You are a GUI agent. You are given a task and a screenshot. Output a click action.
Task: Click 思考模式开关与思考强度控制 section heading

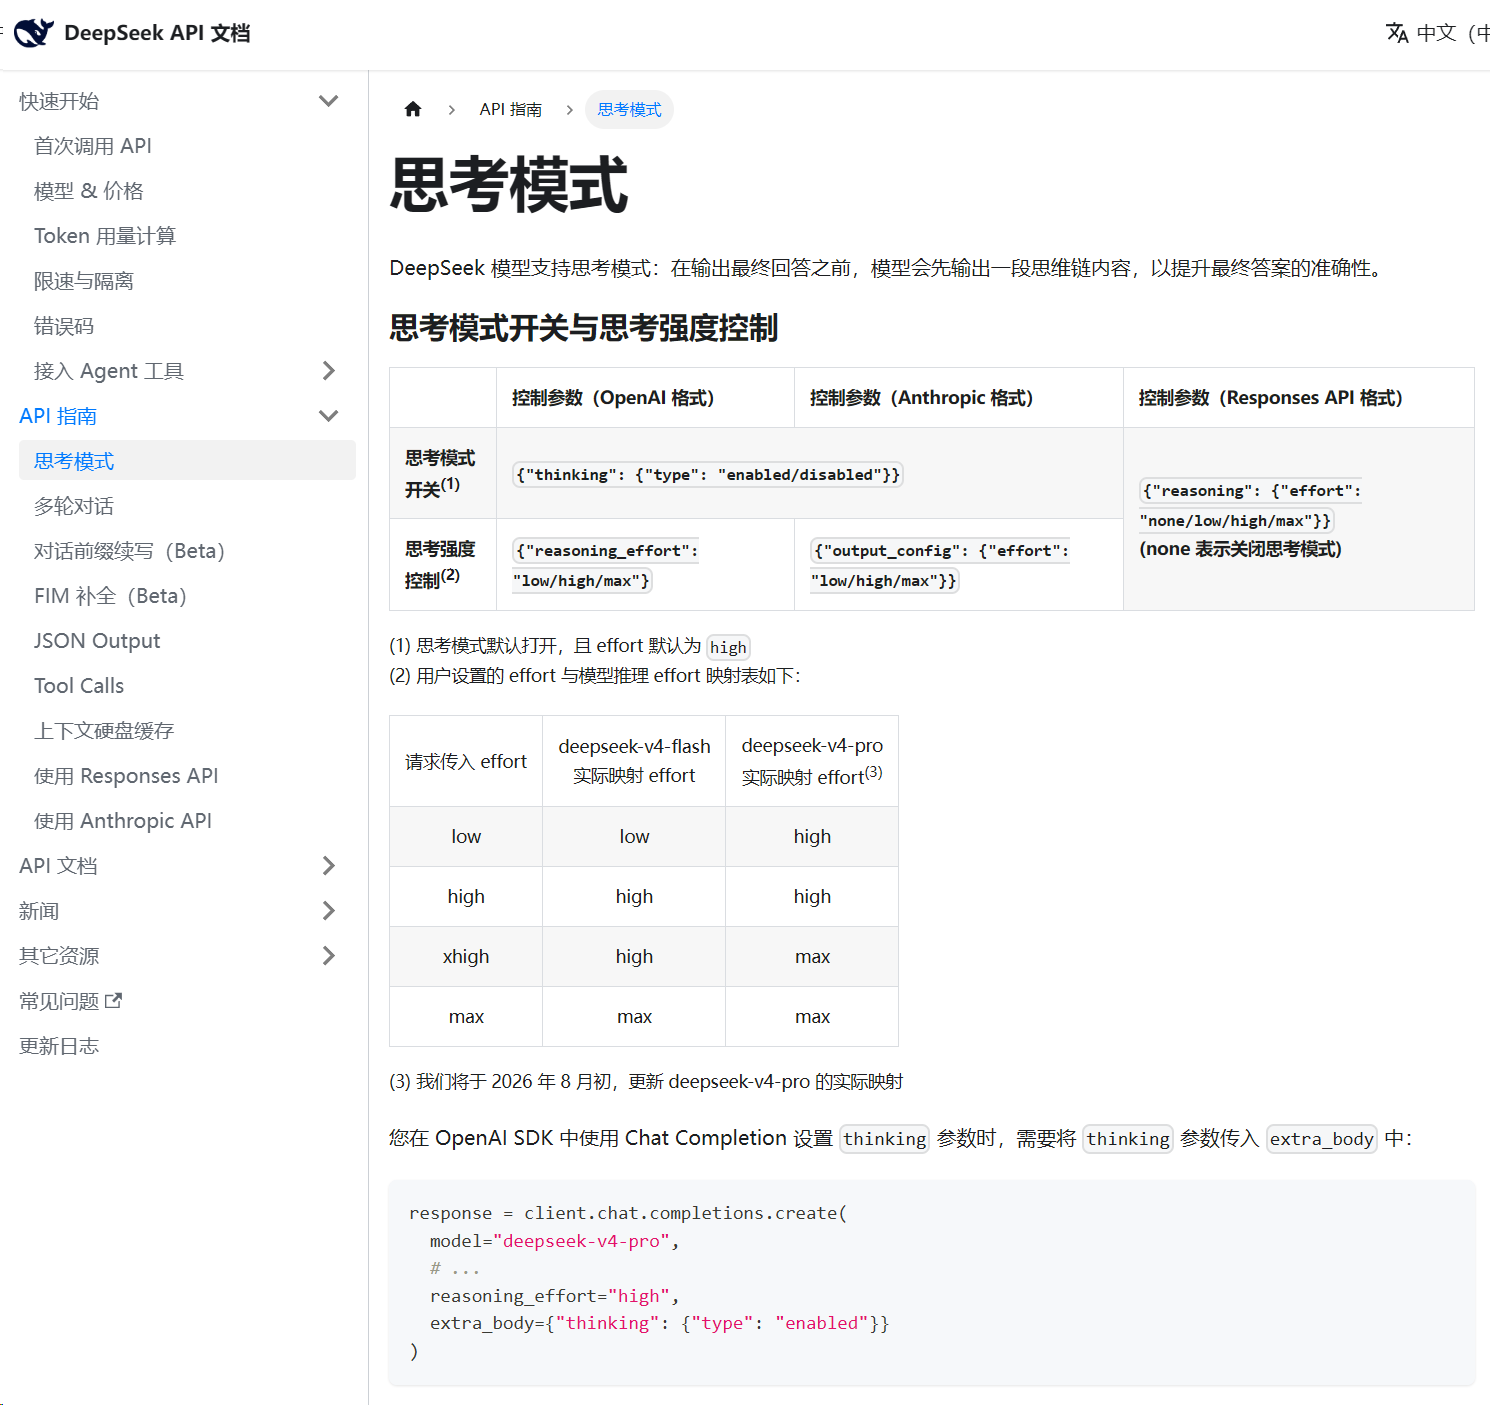click(x=584, y=328)
